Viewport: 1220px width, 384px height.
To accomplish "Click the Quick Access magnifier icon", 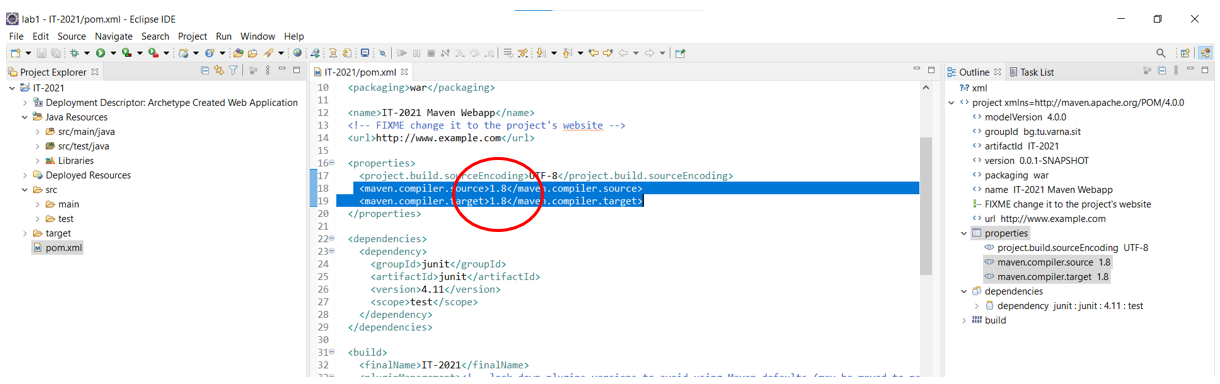I will (x=1161, y=53).
